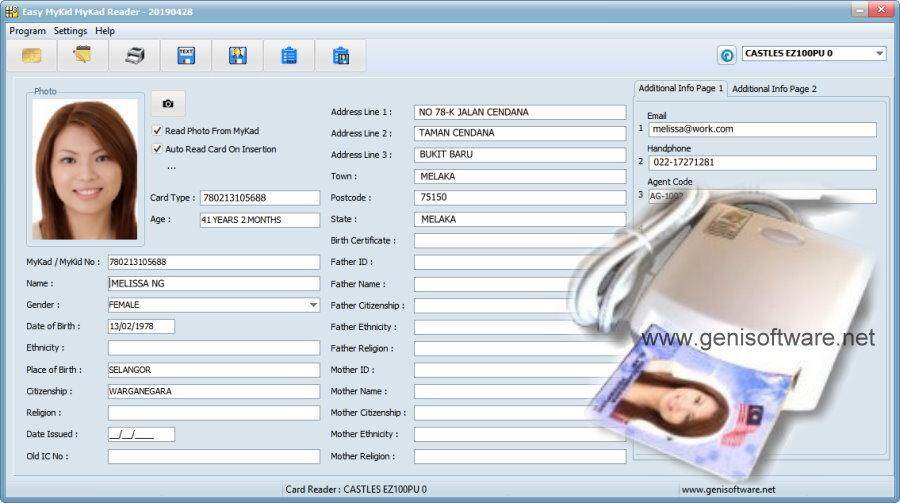
Task: Open the Program menu
Action: tap(28, 31)
